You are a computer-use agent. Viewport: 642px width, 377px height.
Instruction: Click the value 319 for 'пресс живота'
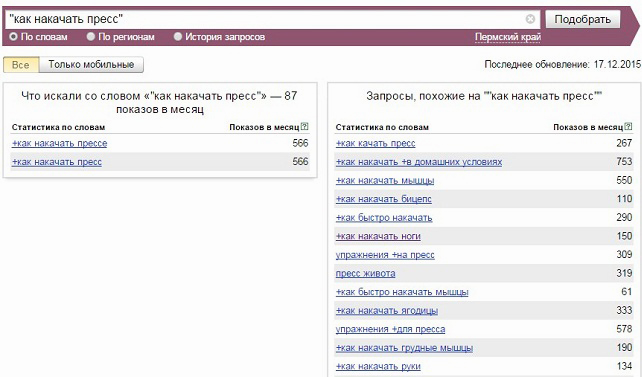(x=624, y=273)
